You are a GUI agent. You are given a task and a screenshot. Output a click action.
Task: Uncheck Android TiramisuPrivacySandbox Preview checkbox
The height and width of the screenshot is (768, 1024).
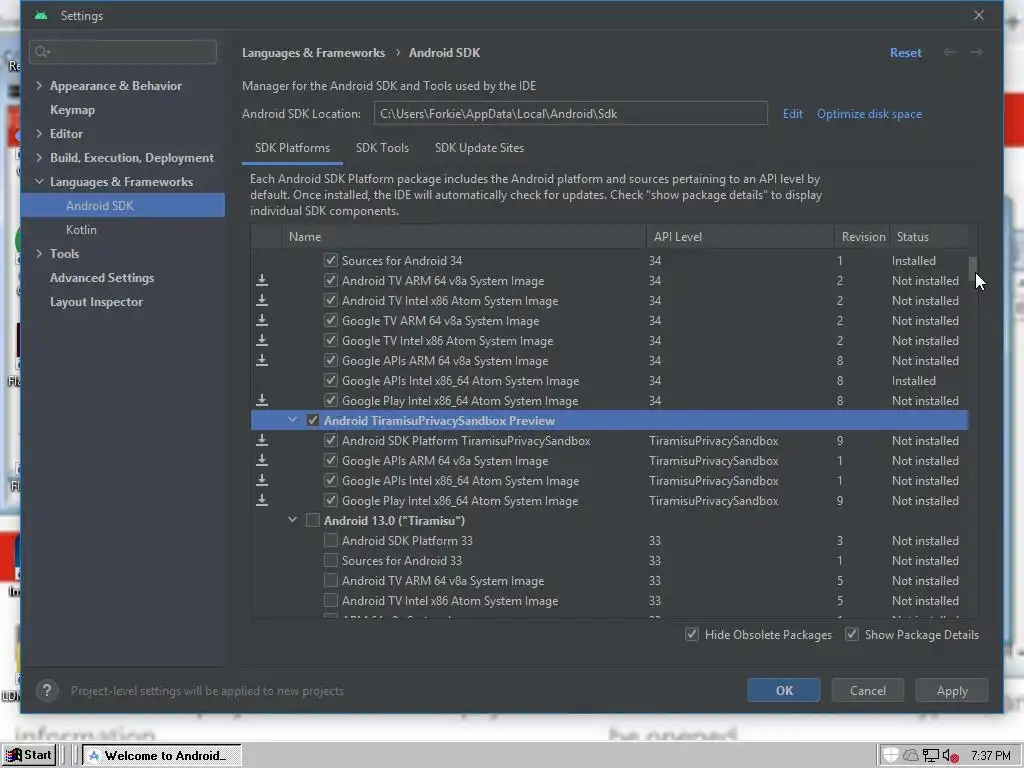coord(313,421)
